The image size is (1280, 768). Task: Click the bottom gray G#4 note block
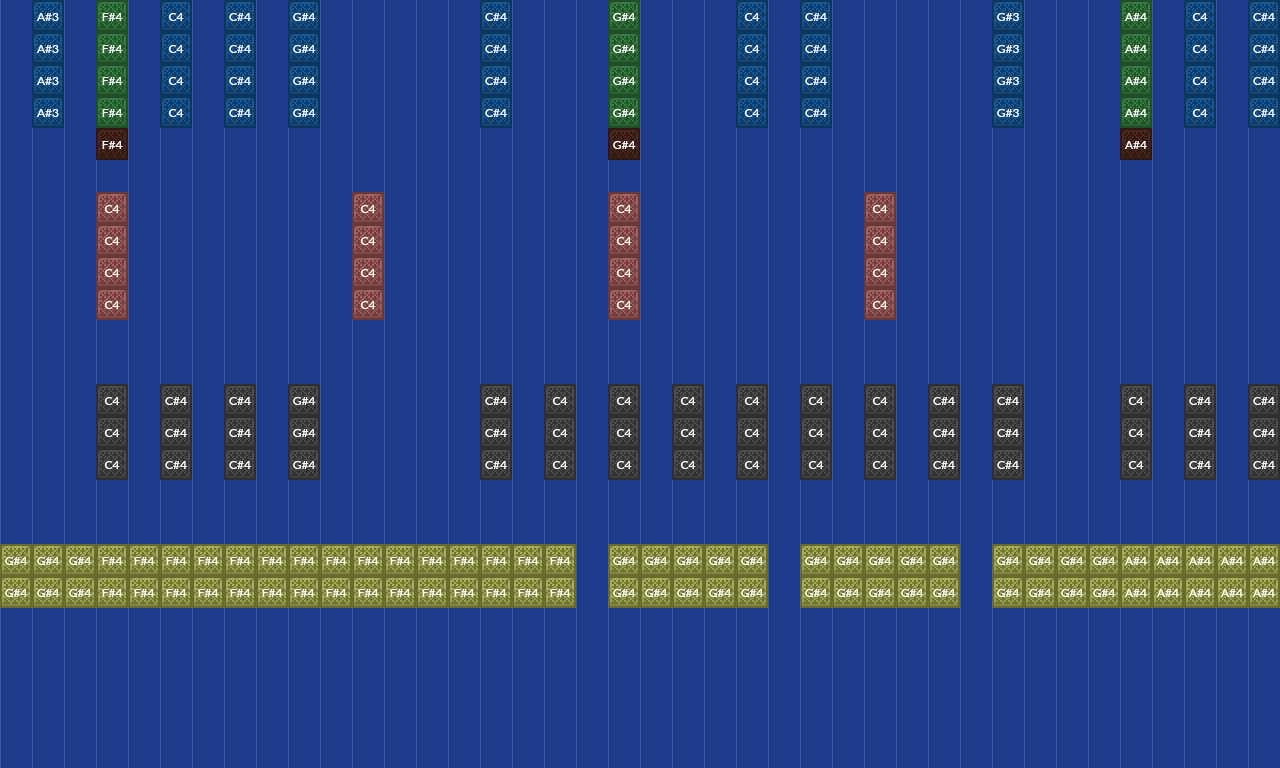click(x=304, y=465)
